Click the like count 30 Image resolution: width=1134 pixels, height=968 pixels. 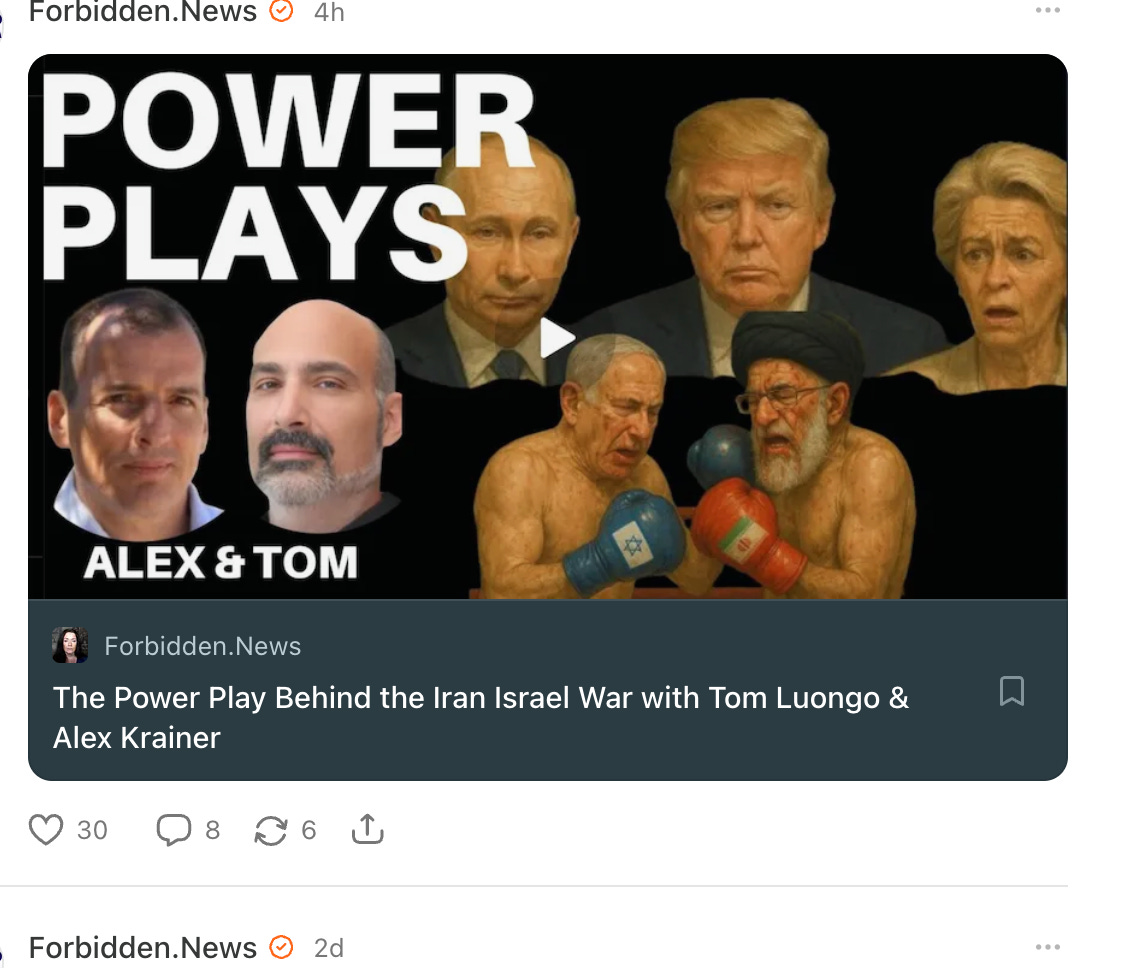93,830
